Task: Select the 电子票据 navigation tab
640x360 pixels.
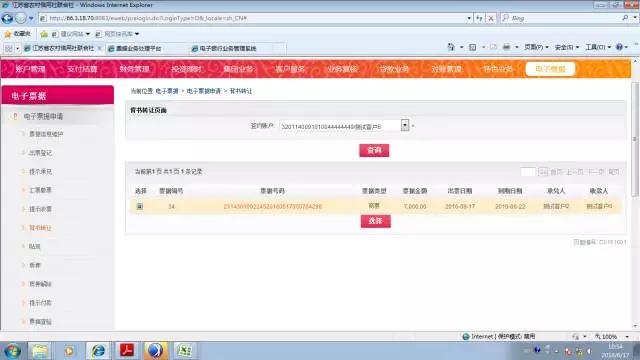Action: pyautogui.click(x=550, y=69)
